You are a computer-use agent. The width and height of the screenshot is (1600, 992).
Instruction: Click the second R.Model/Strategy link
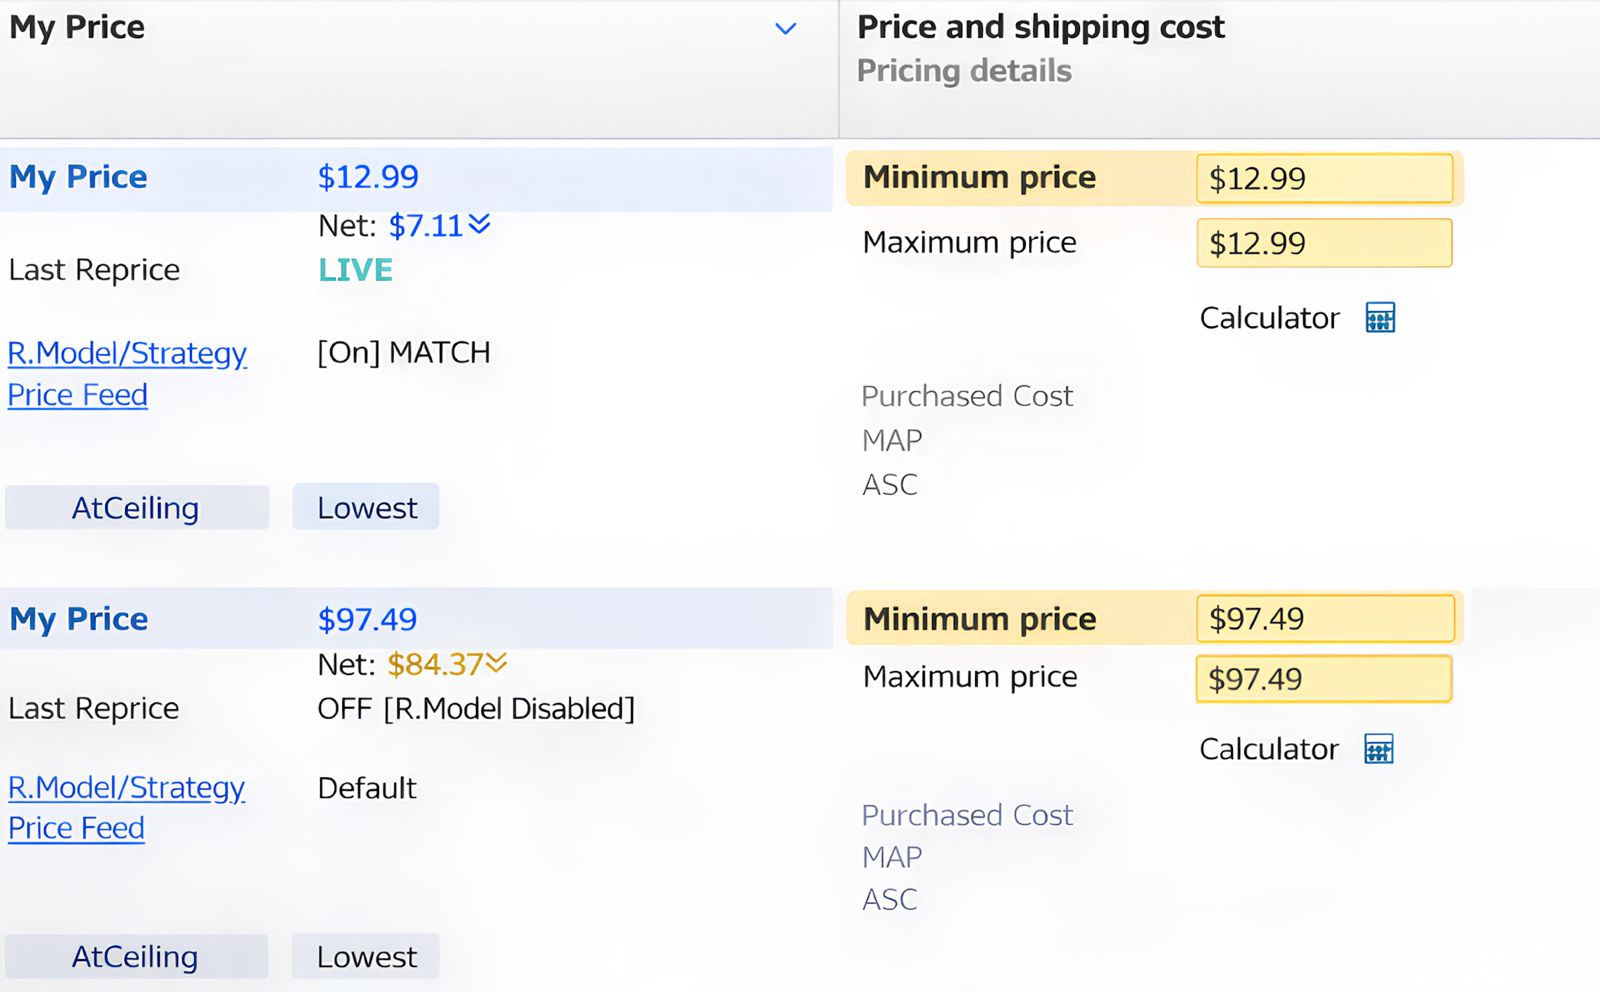point(126,787)
